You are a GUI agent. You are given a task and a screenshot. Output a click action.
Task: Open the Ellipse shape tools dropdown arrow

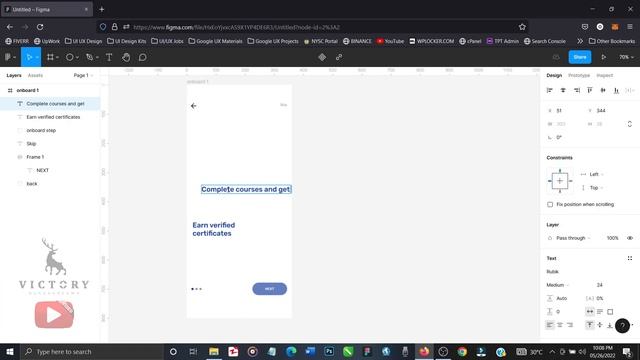(x=77, y=58)
